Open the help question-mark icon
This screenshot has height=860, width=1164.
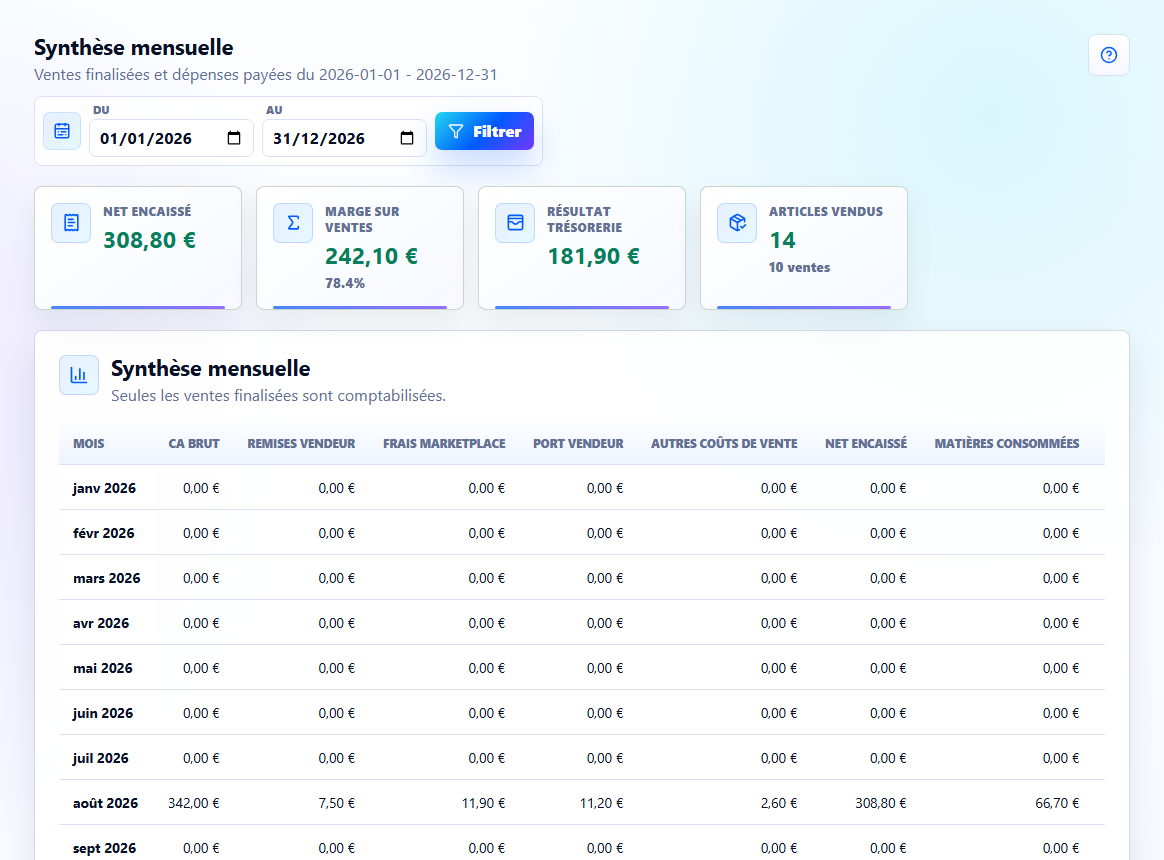click(1108, 55)
